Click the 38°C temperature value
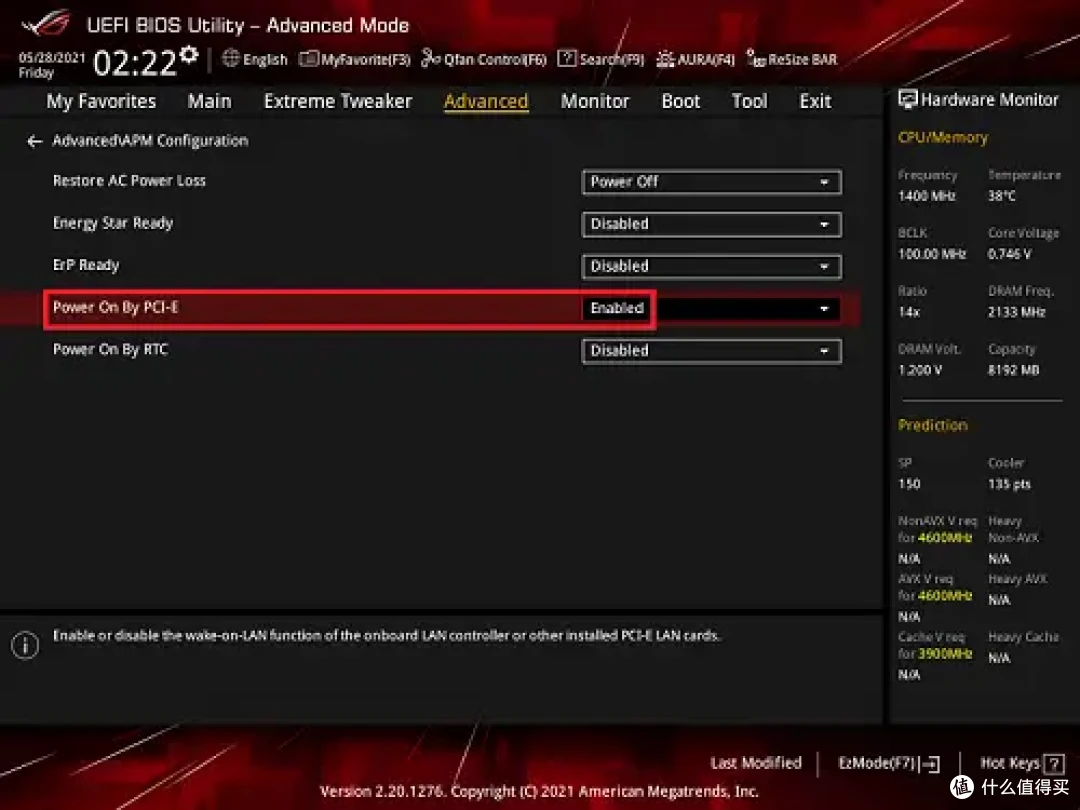 coord(1001,196)
